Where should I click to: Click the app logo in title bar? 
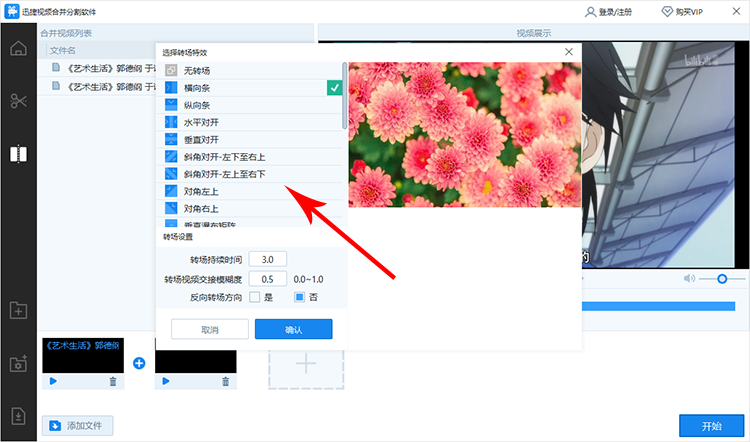tap(11, 11)
